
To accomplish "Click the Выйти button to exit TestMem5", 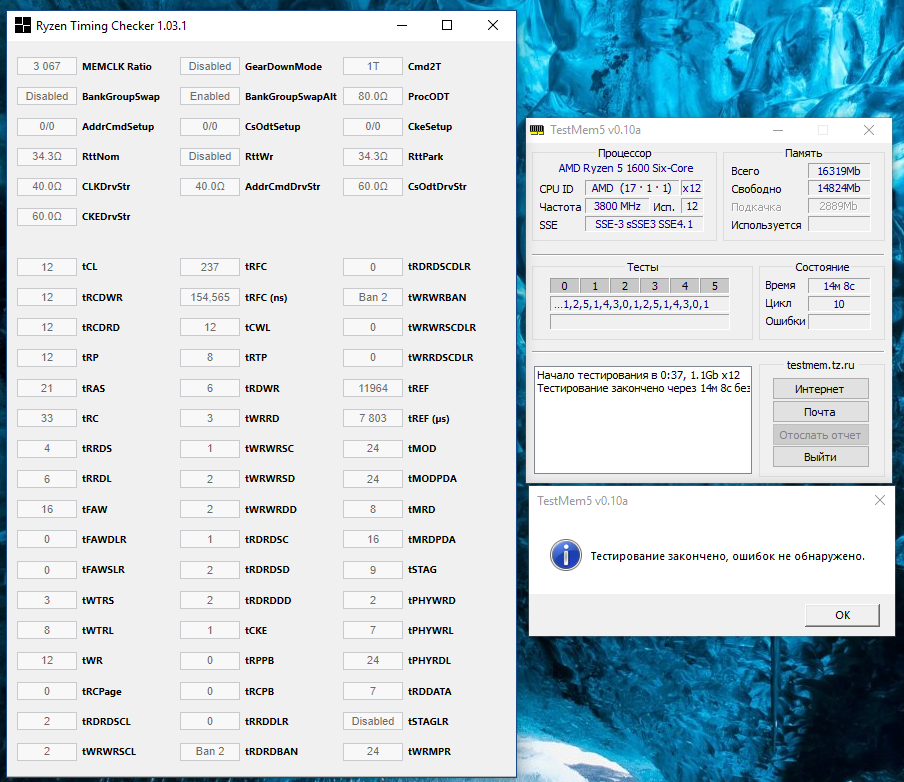I will click(x=820, y=457).
